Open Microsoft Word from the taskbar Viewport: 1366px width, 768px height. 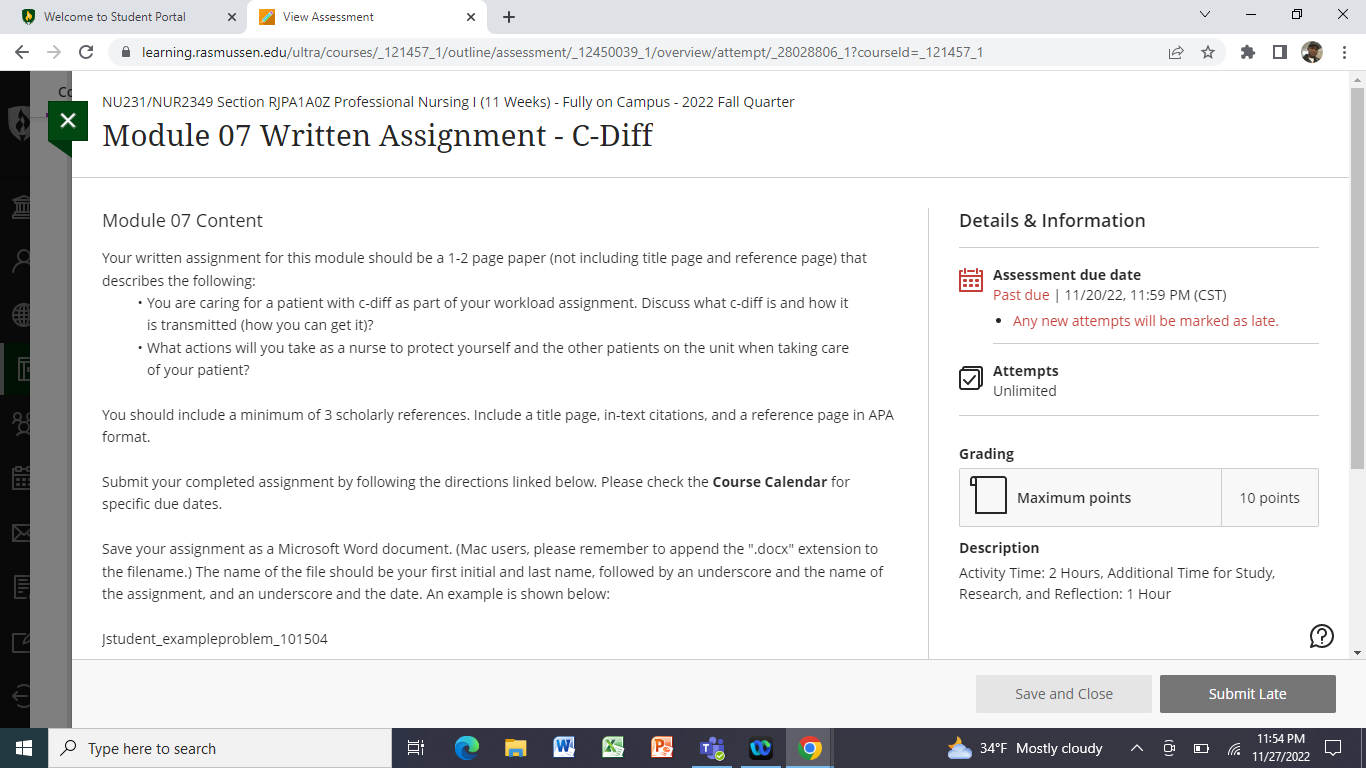click(564, 748)
